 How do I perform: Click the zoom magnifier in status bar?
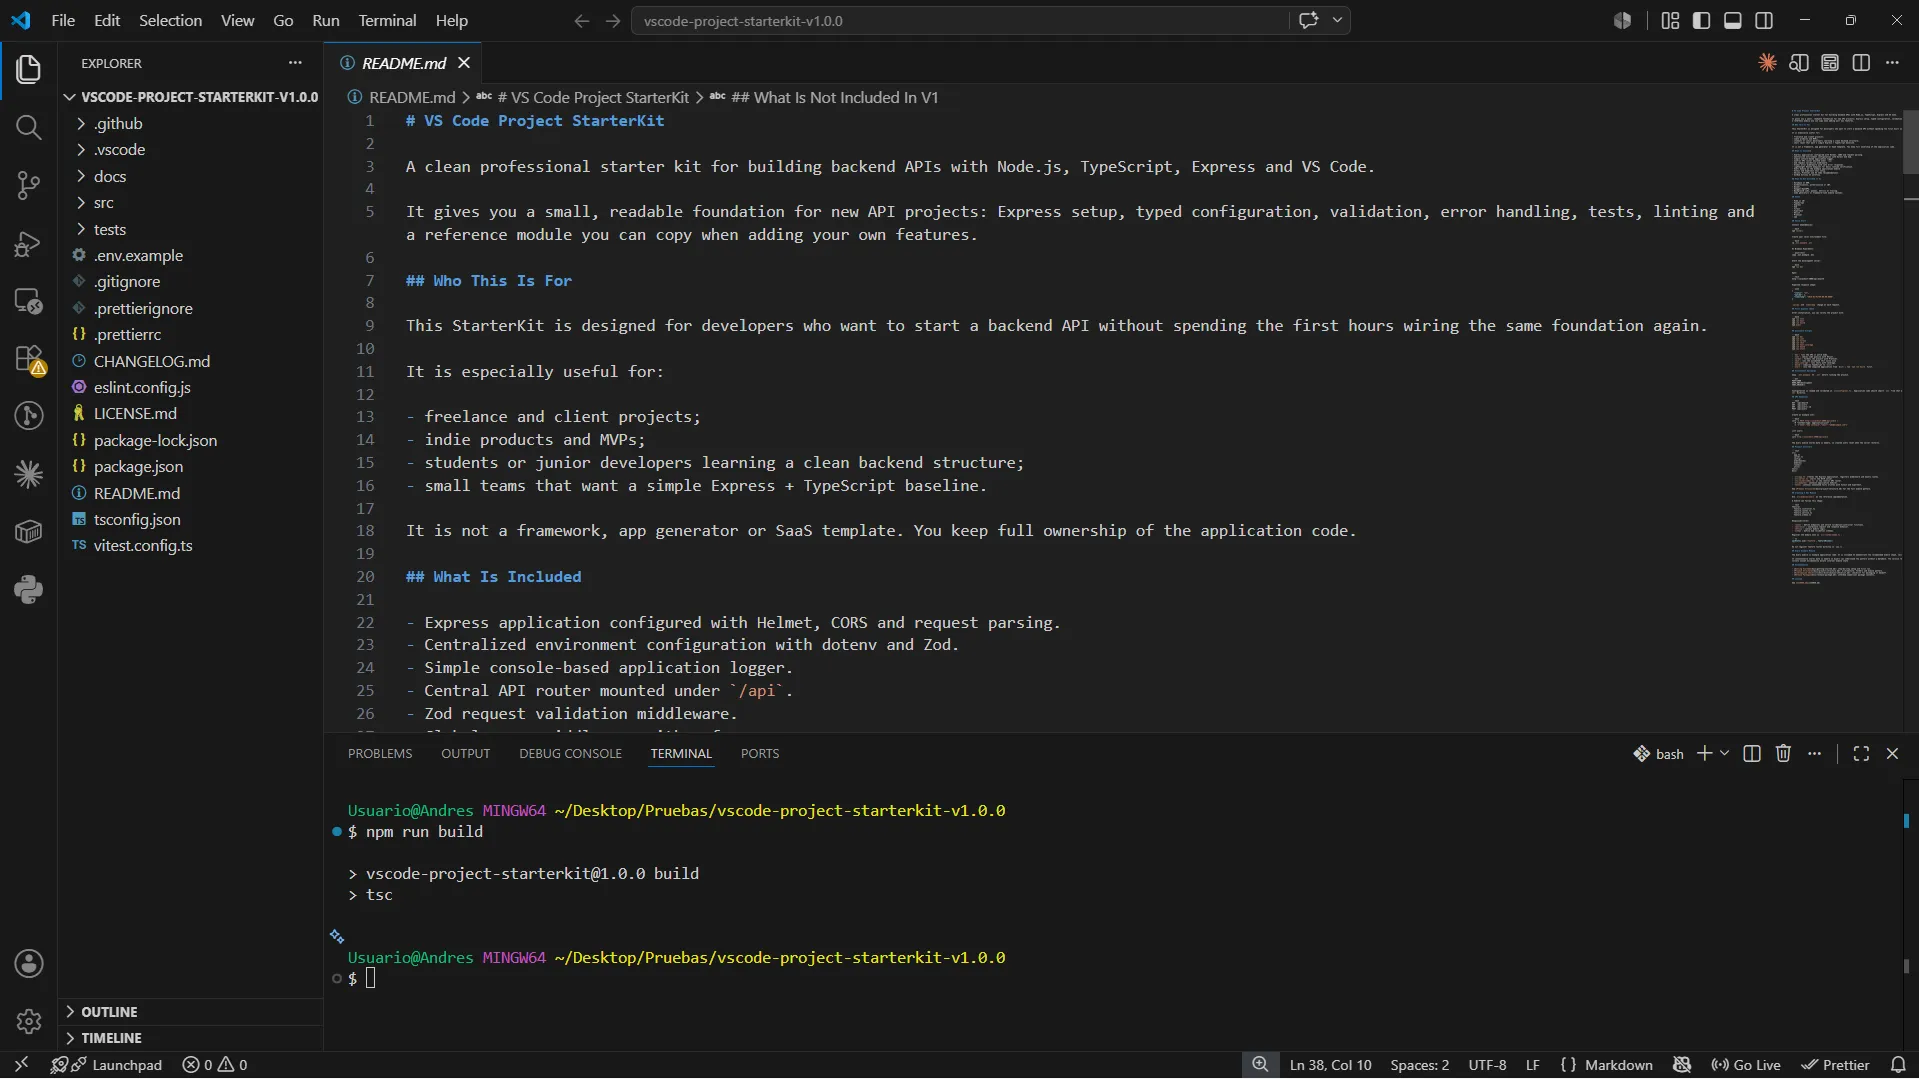click(x=1260, y=1065)
